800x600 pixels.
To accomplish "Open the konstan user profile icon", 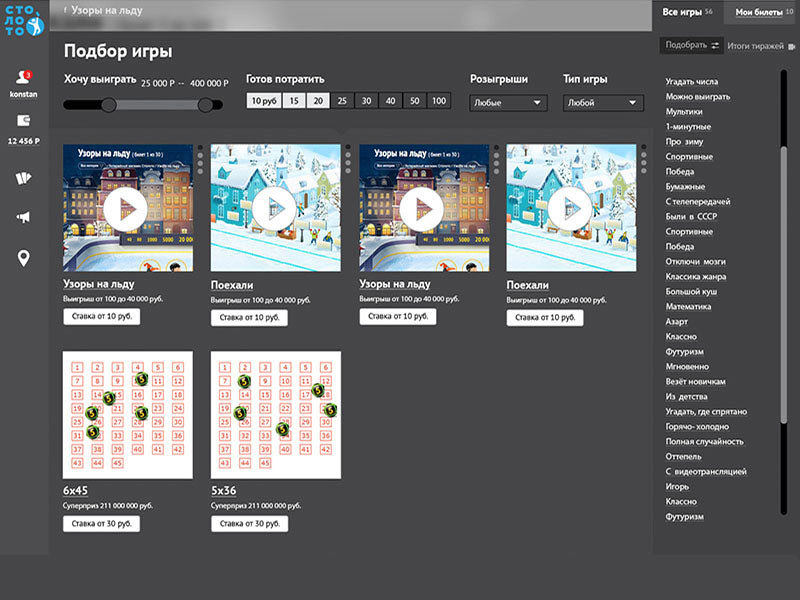I will click(x=24, y=78).
